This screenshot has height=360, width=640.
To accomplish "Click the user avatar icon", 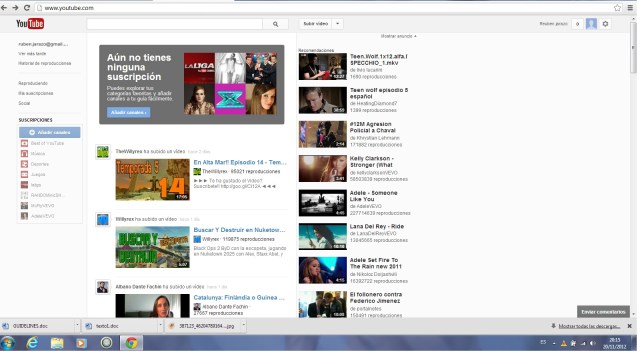I will click(x=591, y=24).
